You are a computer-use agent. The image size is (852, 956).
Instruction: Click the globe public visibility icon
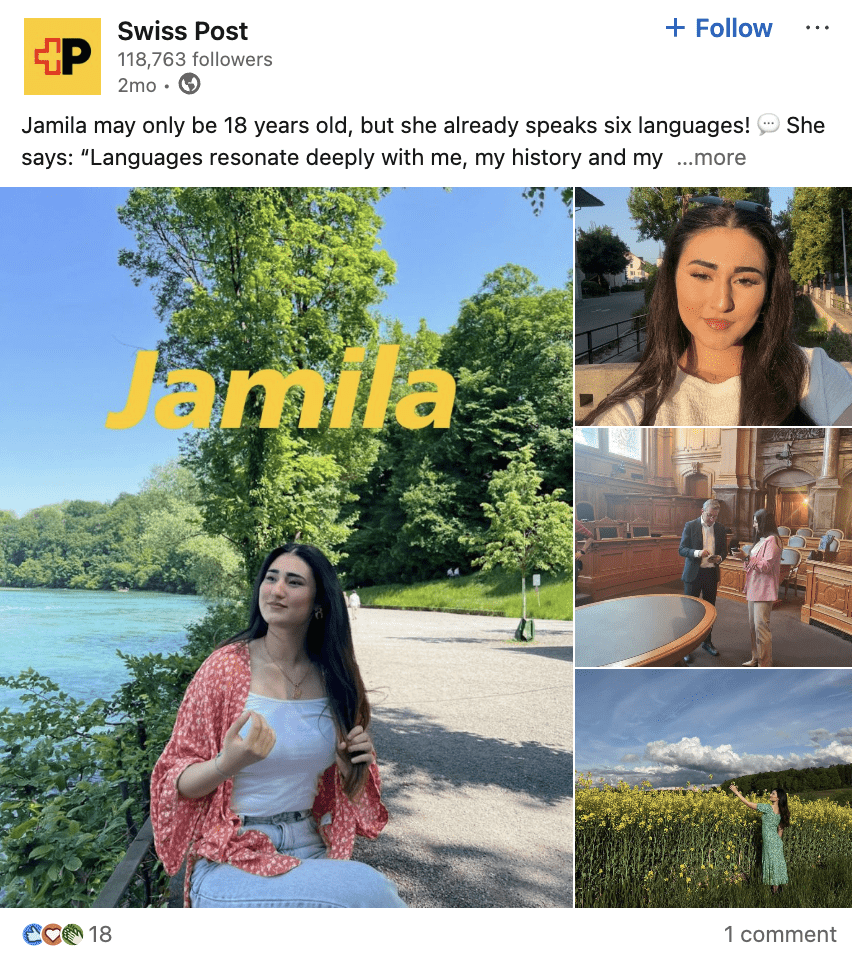[x=189, y=84]
